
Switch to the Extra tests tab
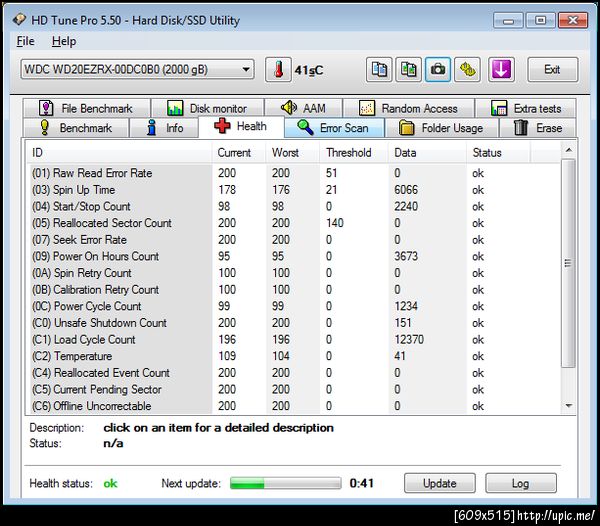tap(526, 108)
